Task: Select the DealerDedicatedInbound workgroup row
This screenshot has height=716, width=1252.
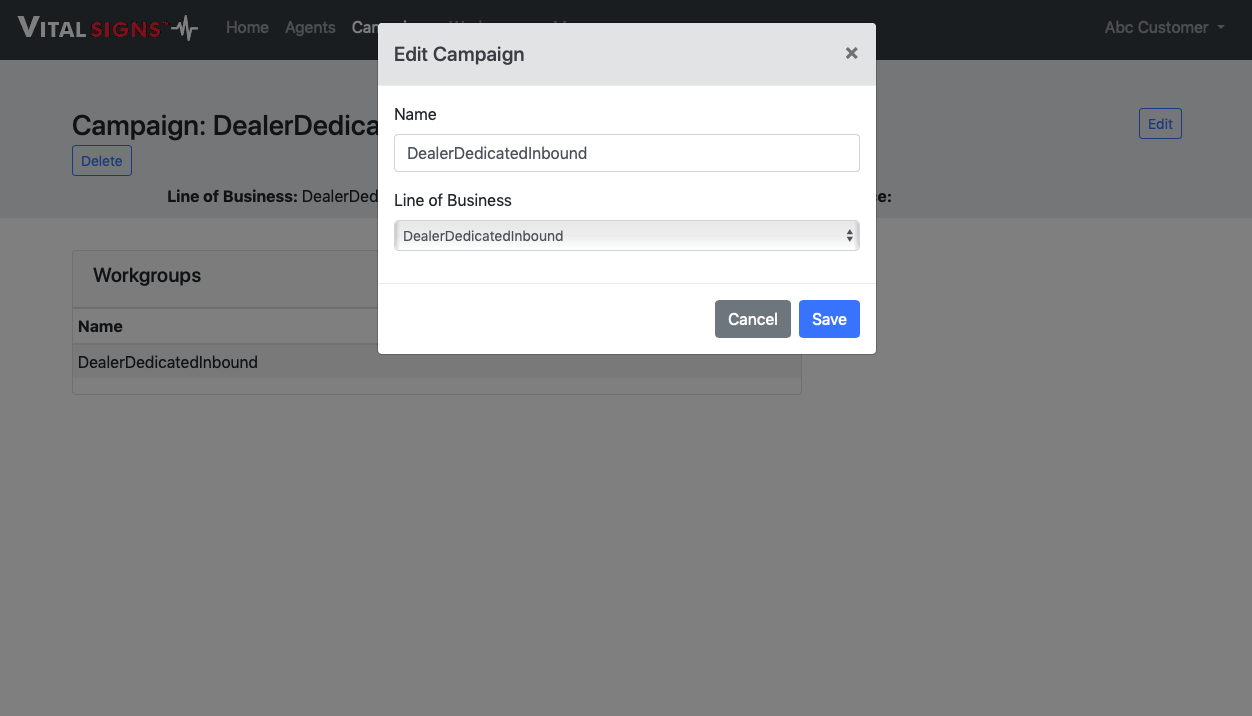Action: [168, 362]
